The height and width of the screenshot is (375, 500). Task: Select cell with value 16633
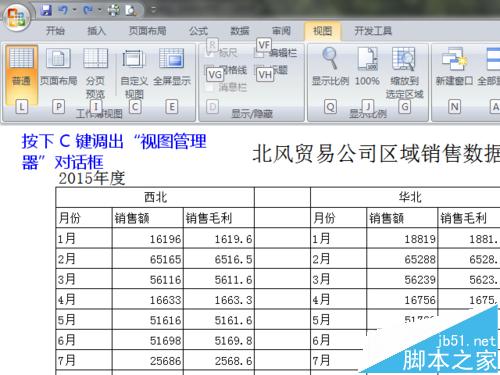click(148, 299)
